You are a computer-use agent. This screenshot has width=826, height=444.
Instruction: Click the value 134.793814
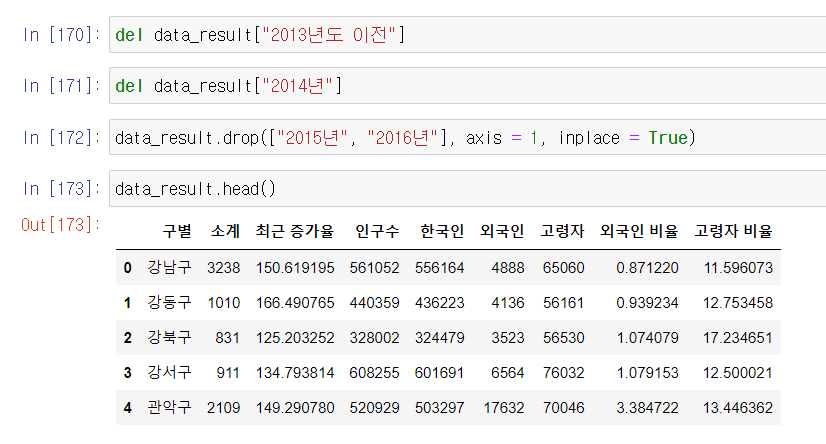coord(295,373)
